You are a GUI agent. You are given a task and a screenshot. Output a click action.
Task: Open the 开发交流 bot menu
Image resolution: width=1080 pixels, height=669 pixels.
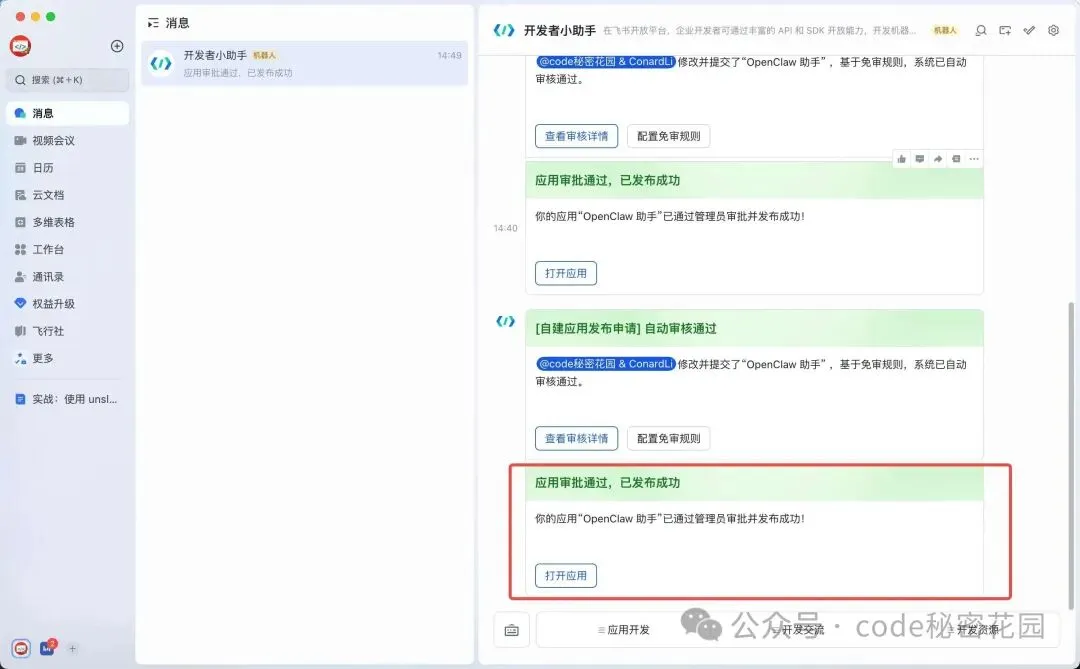tap(798, 630)
